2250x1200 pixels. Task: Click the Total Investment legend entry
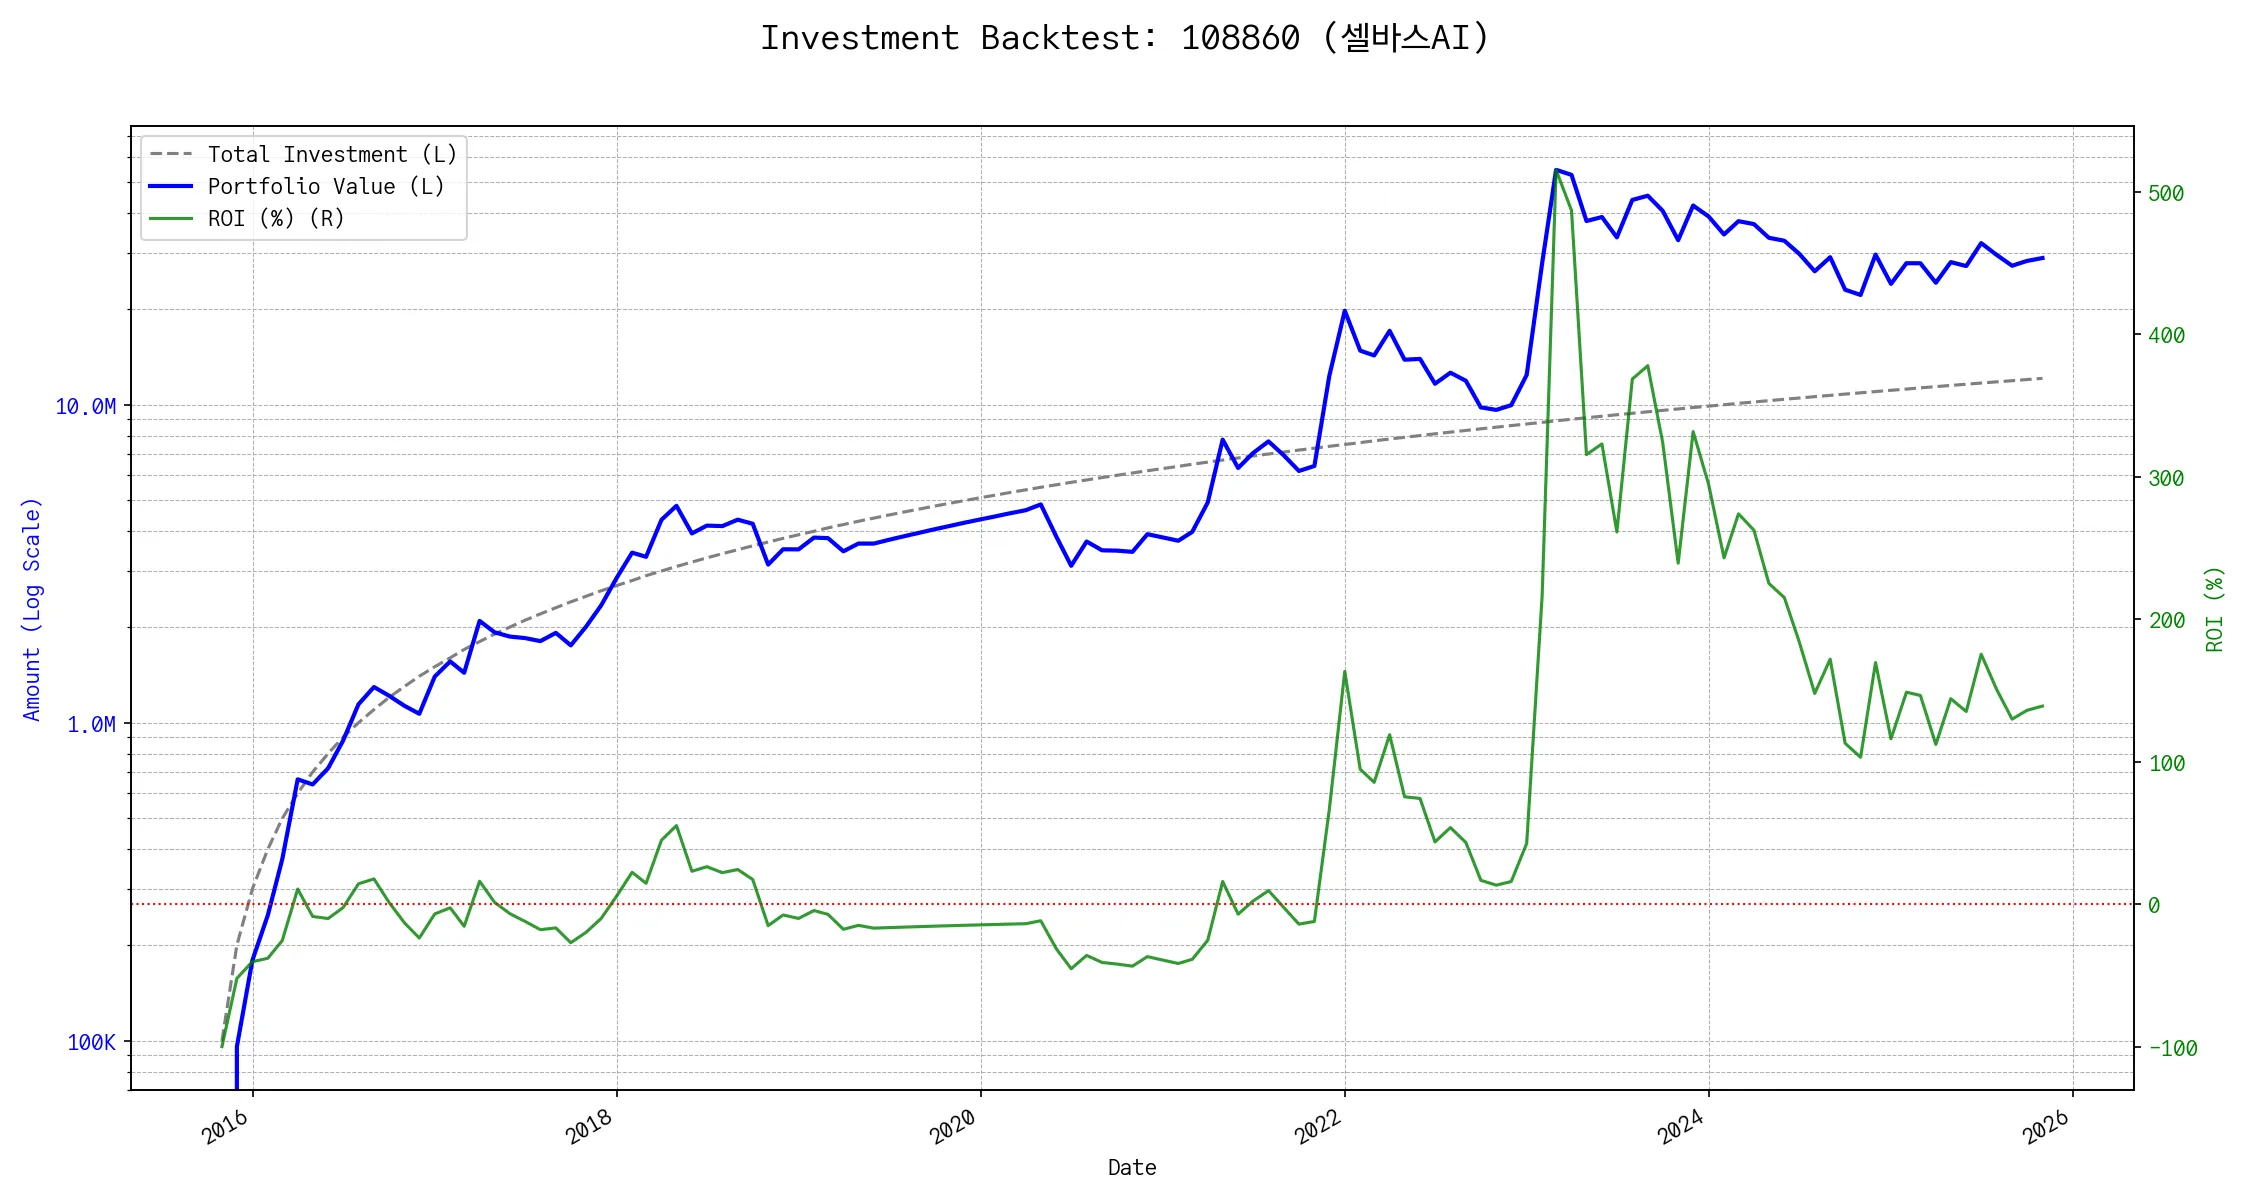[332, 155]
